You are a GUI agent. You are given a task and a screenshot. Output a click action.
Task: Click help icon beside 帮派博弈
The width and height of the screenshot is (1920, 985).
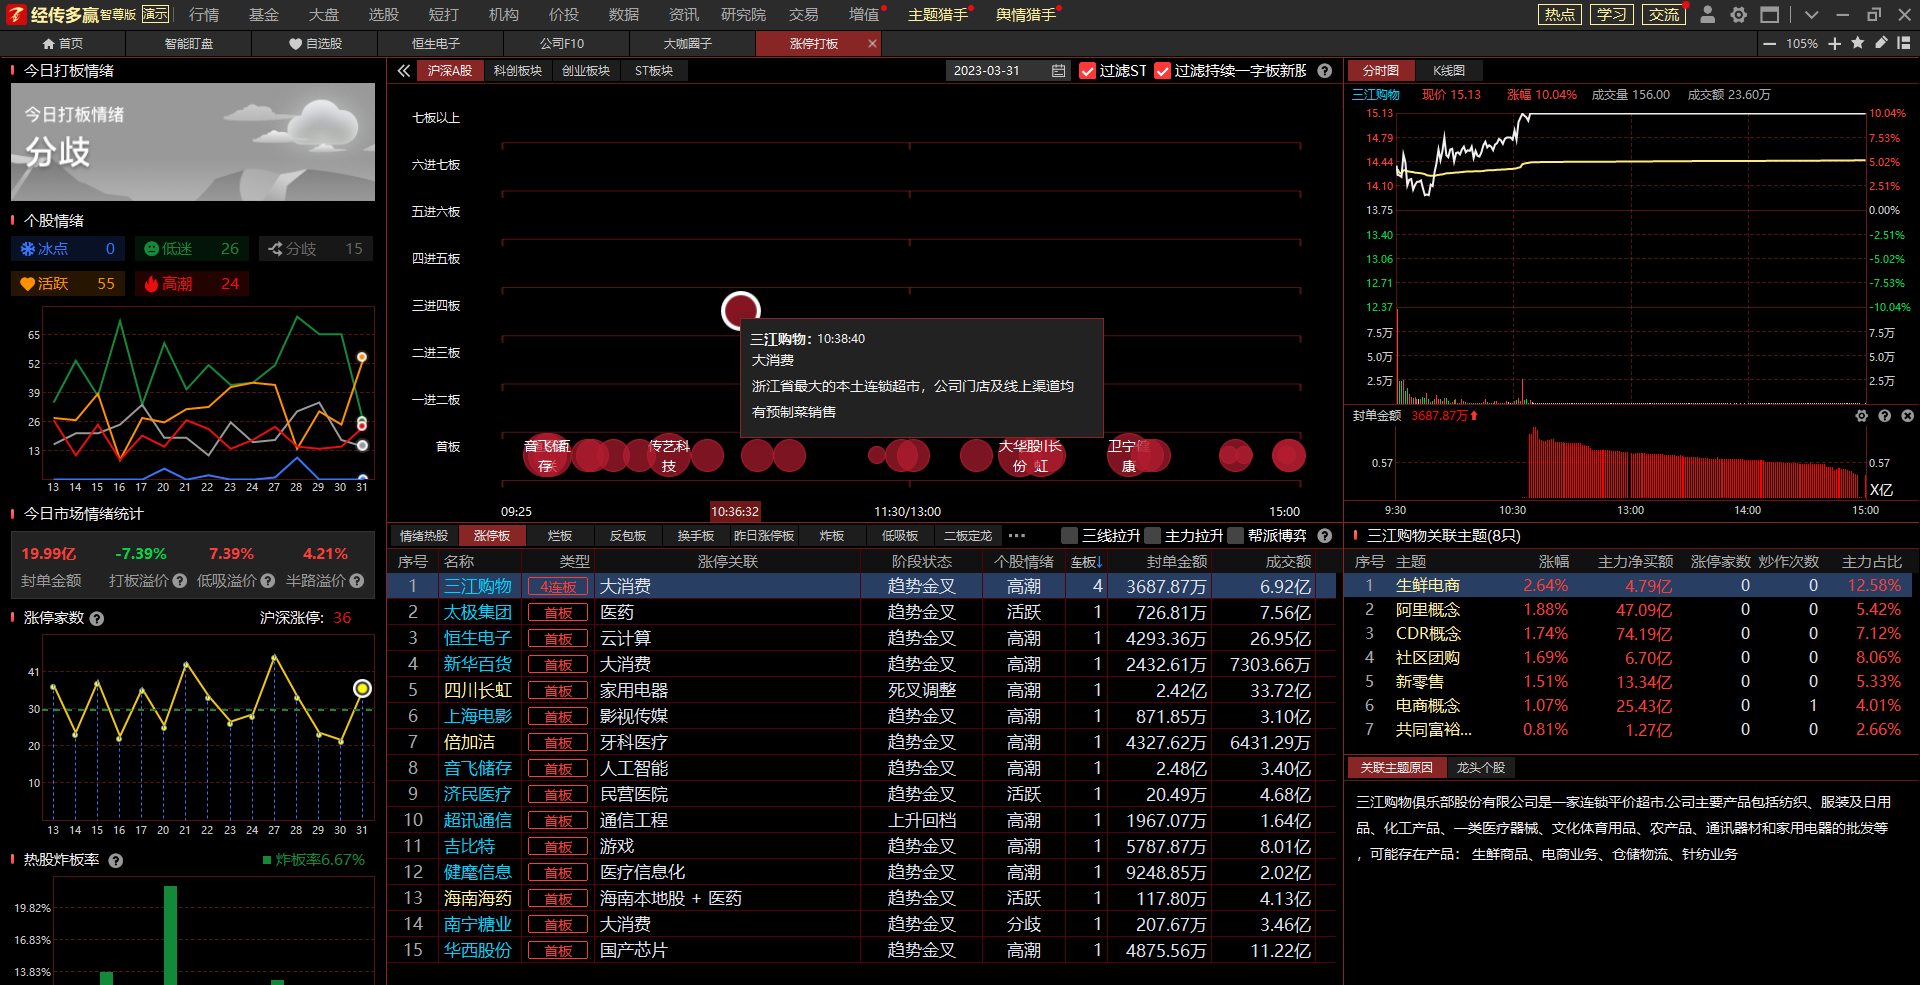(1324, 535)
